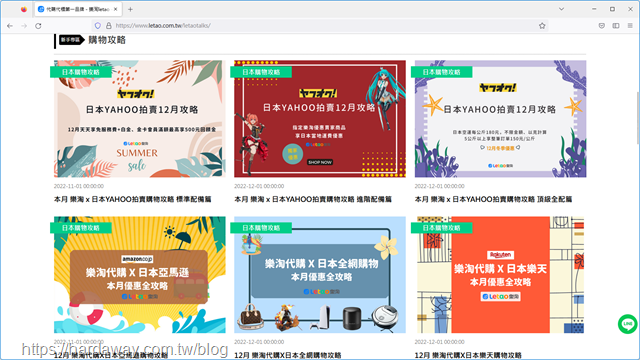Open a new browser tab
Image resolution: width=640 pixels, height=360 pixels.
pos(130,9)
